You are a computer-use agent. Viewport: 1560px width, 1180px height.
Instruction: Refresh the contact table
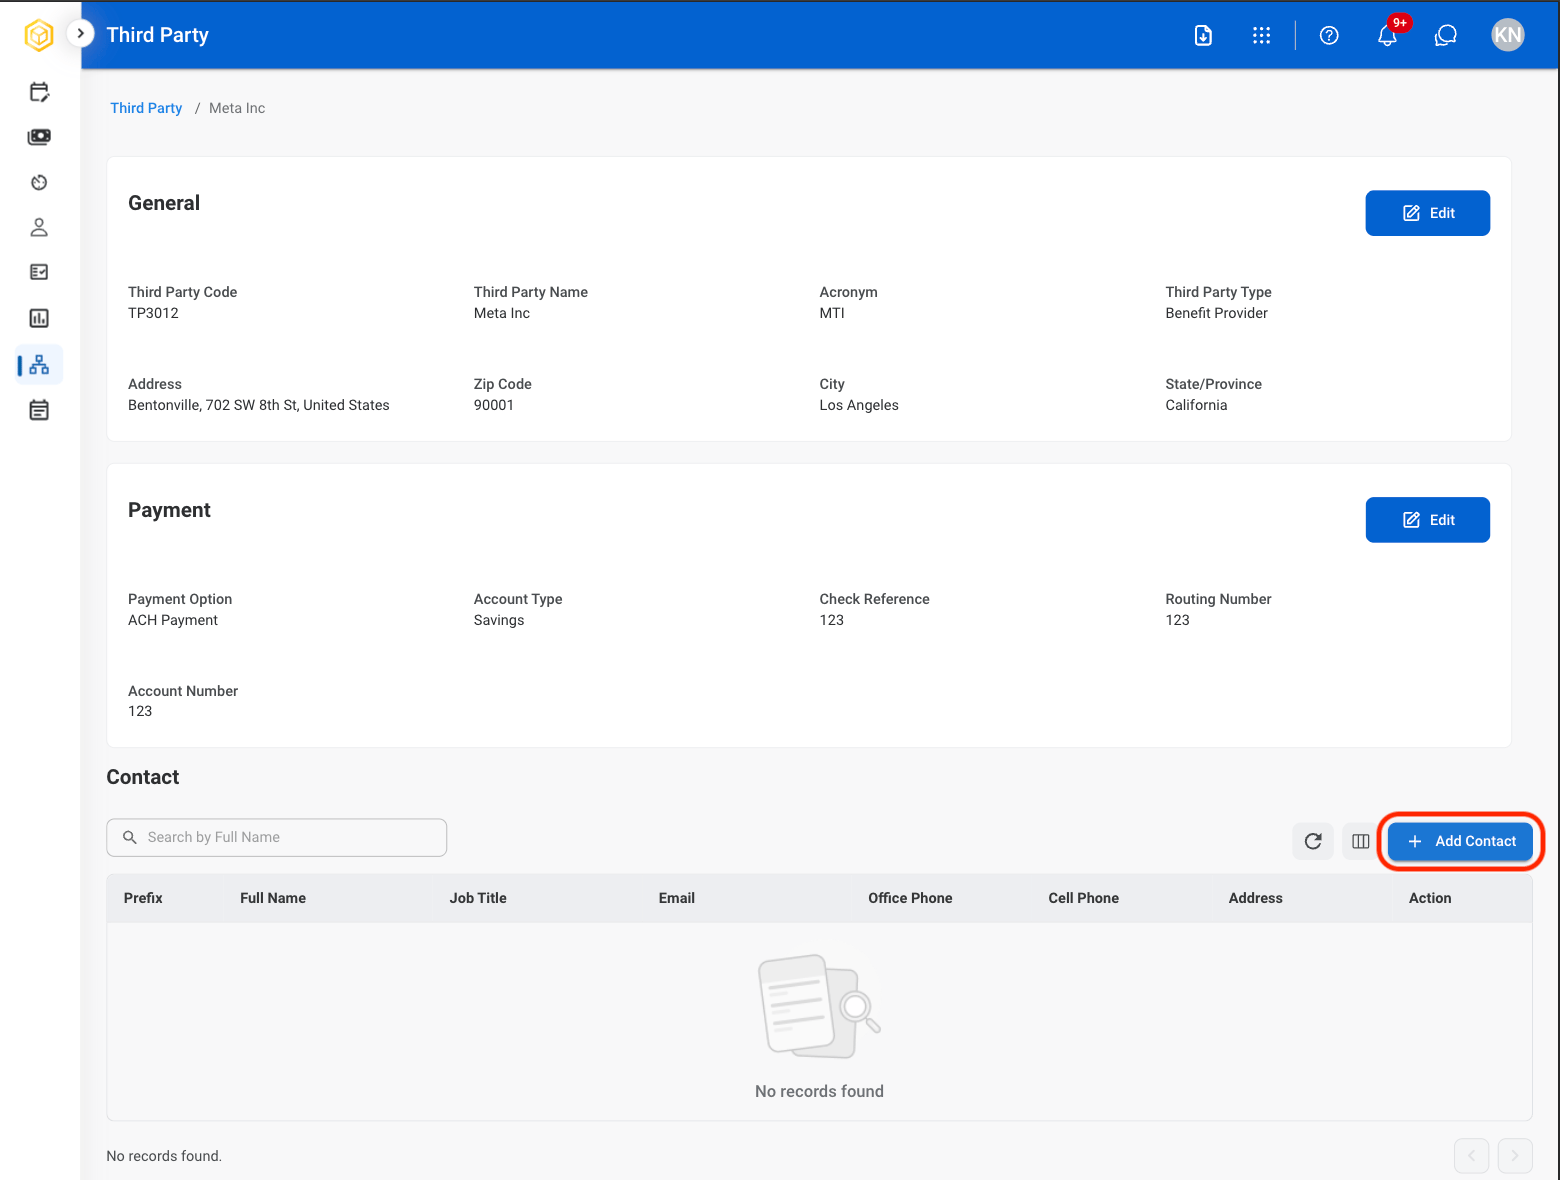1313,841
